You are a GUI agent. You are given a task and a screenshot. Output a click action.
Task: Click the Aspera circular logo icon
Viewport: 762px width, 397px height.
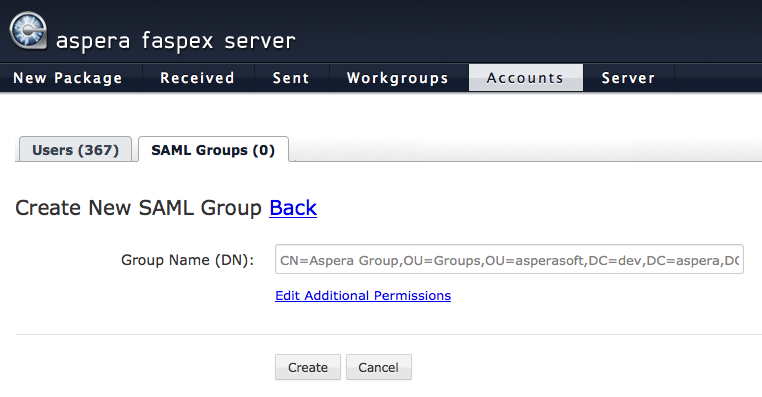pos(28,30)
